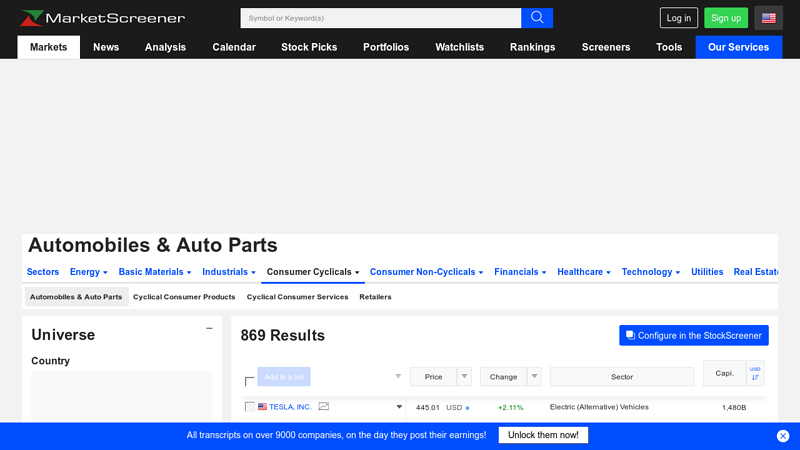Select Cyclical Consumer Services subtab
The image size is (800, 450).
pos(297,297)
